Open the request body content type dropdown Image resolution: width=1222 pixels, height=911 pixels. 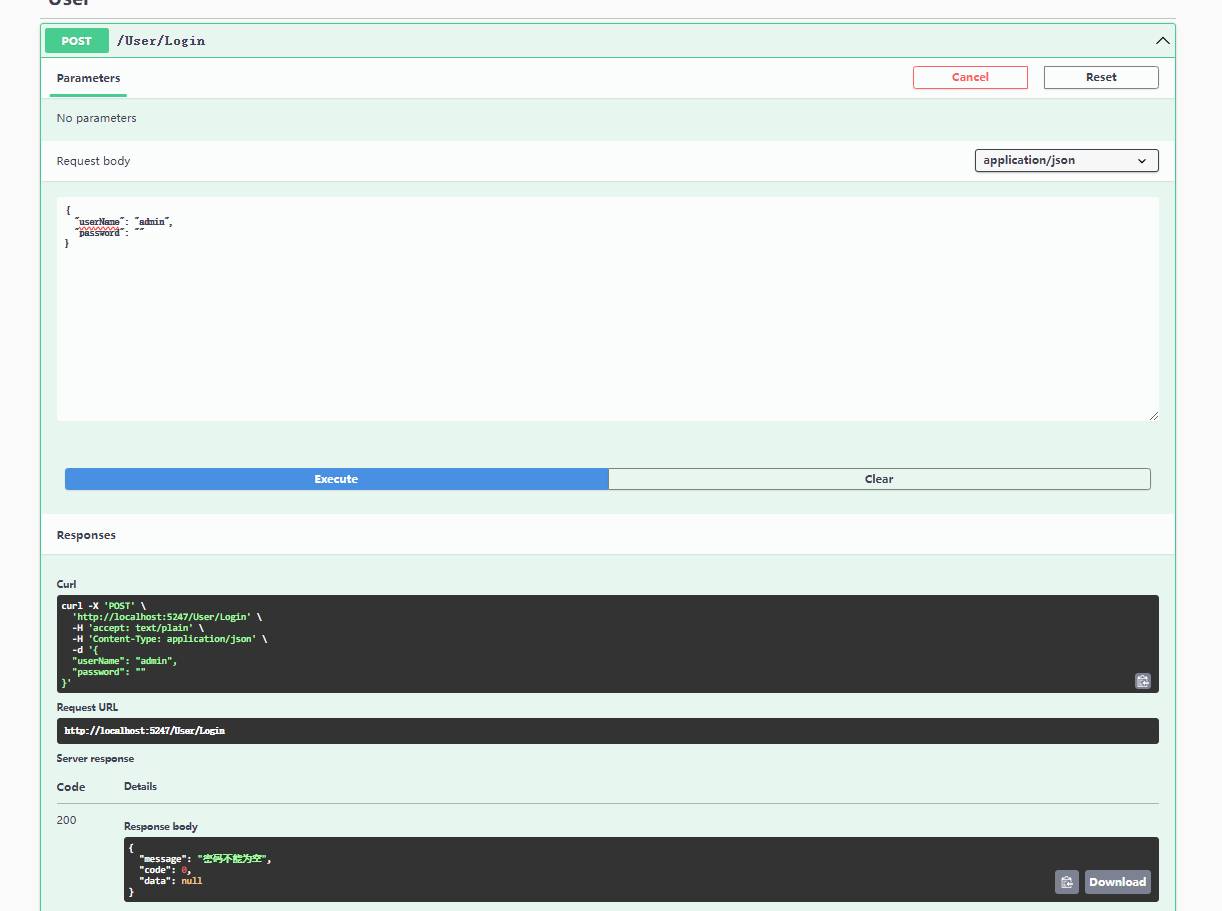(1066, 160)
